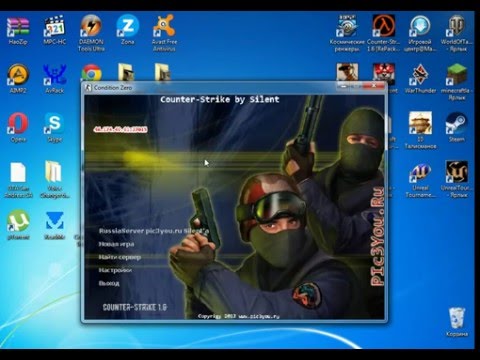
Task: Launch the Steam desktop shortcut
Action: click(456, 128)
